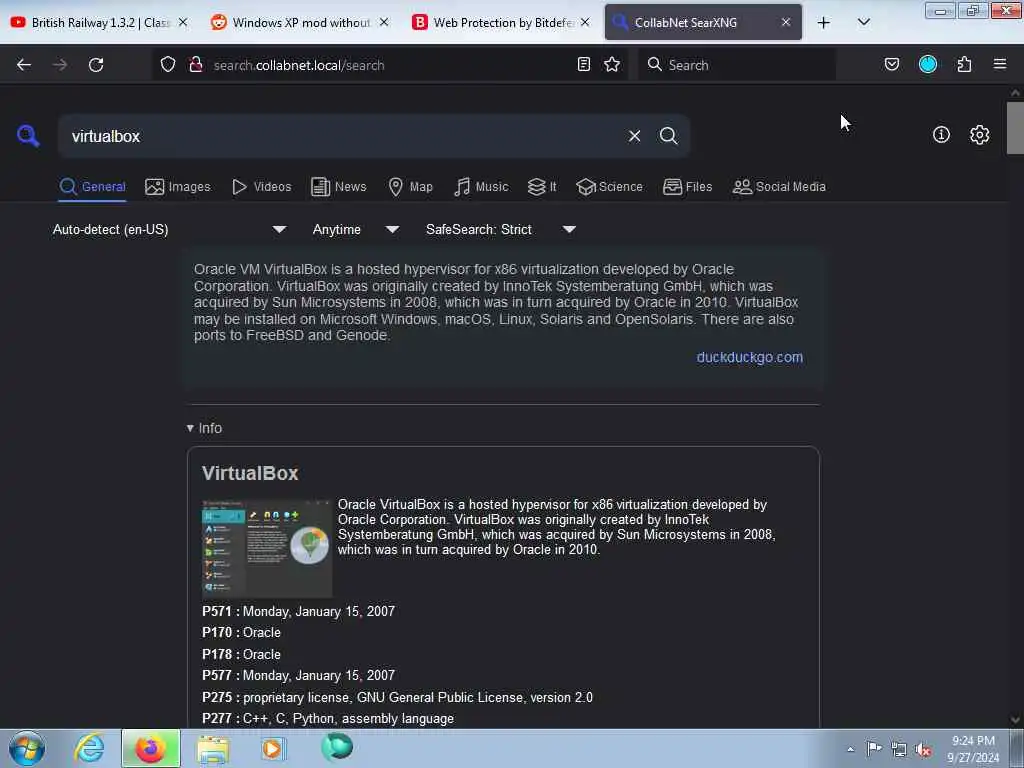The width and height of the screenshot is (1024, 768).
Task: Click the Firefox taskbar icon
Action: coord(150,748)
